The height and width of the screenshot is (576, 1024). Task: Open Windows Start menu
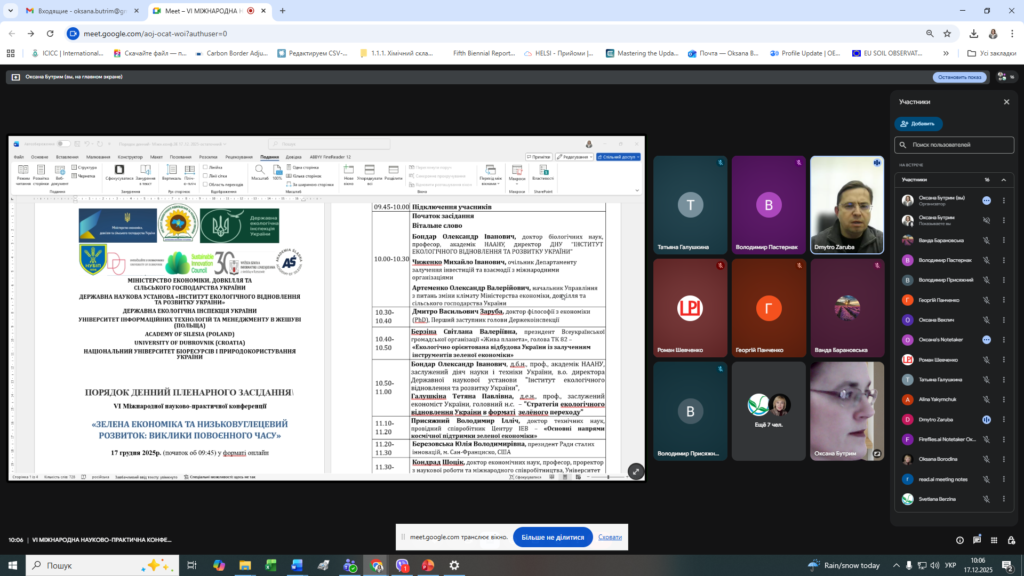point(13,565)
